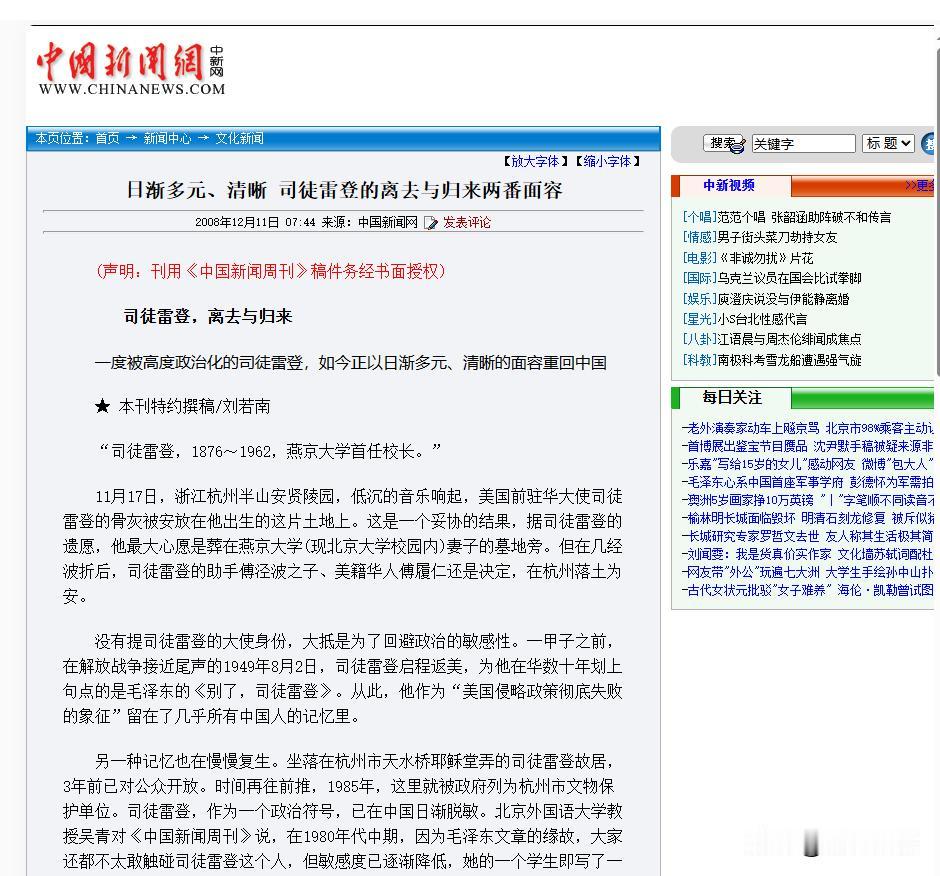Open the 小S台北性感代言 link
Screen dimensions: 940x876
762,319
